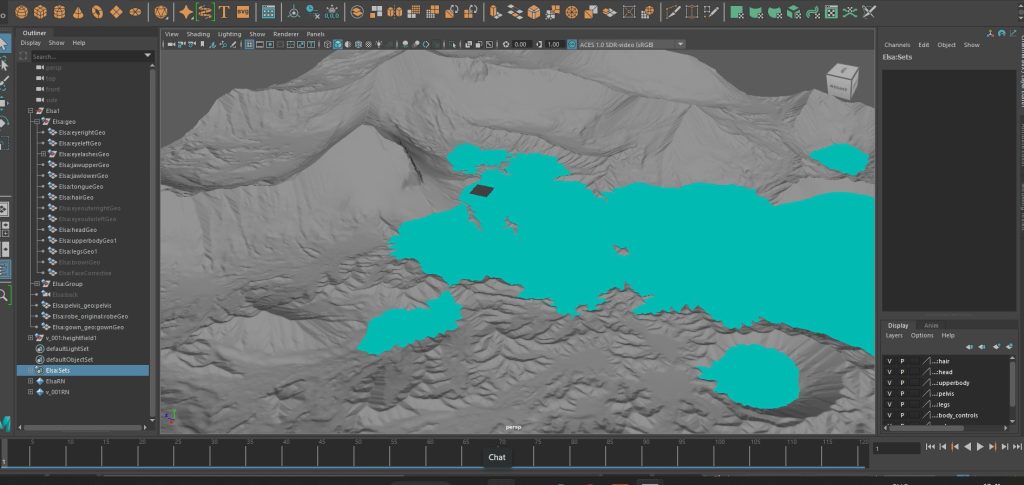Expand Elsa:eyelashesGeo in Outliner
1024x485 pixels.
(43, 154)
